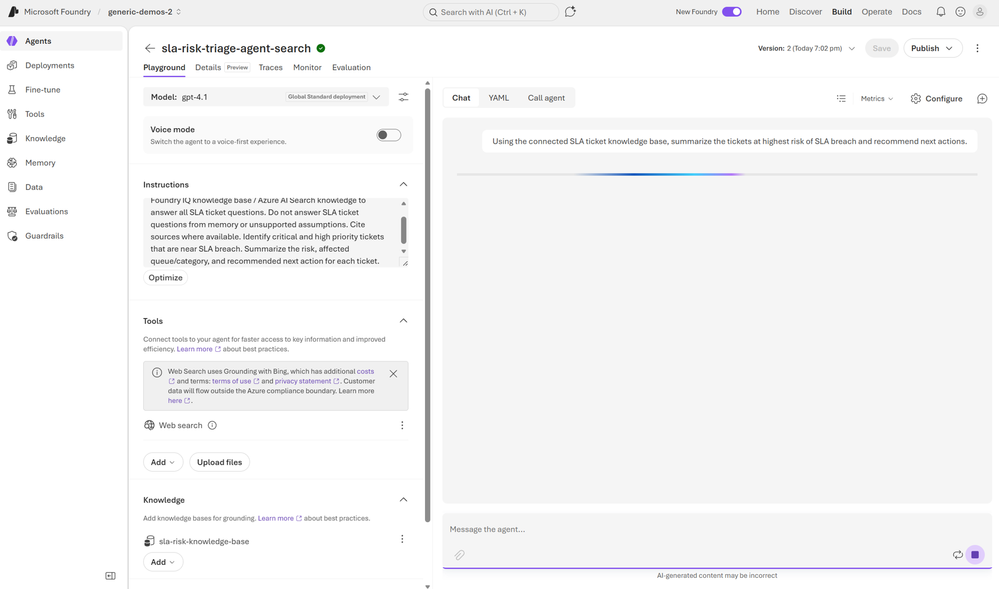The height and width of the screenshot is (589, 999).
Task: Switch to the Call agent tab
Action: [546, 98]
